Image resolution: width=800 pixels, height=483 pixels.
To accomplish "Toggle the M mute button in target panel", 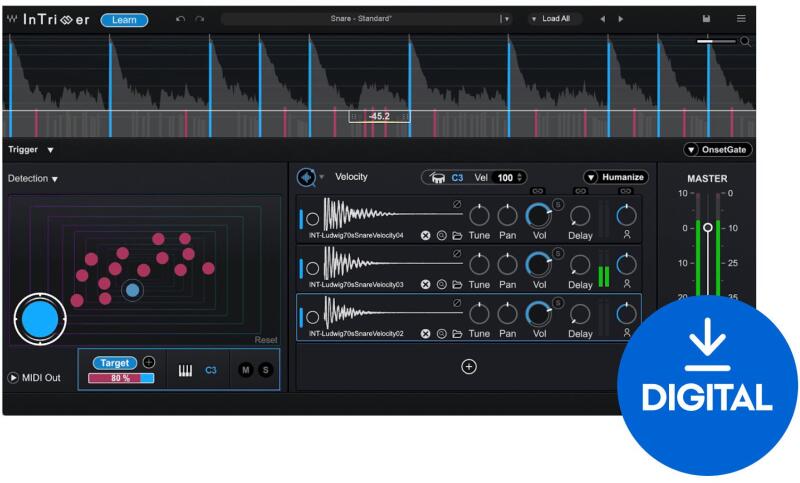I will (246, 370).
